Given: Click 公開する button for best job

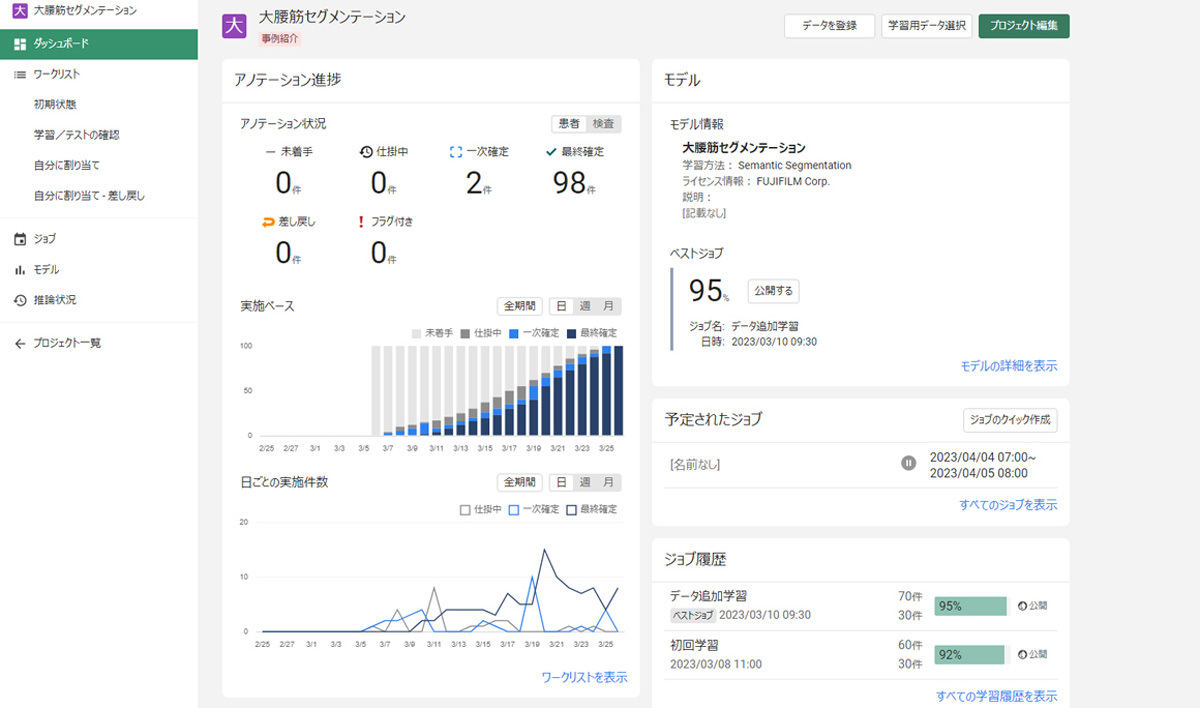Looking at the screenshot, I should click(x=773, y=291).
